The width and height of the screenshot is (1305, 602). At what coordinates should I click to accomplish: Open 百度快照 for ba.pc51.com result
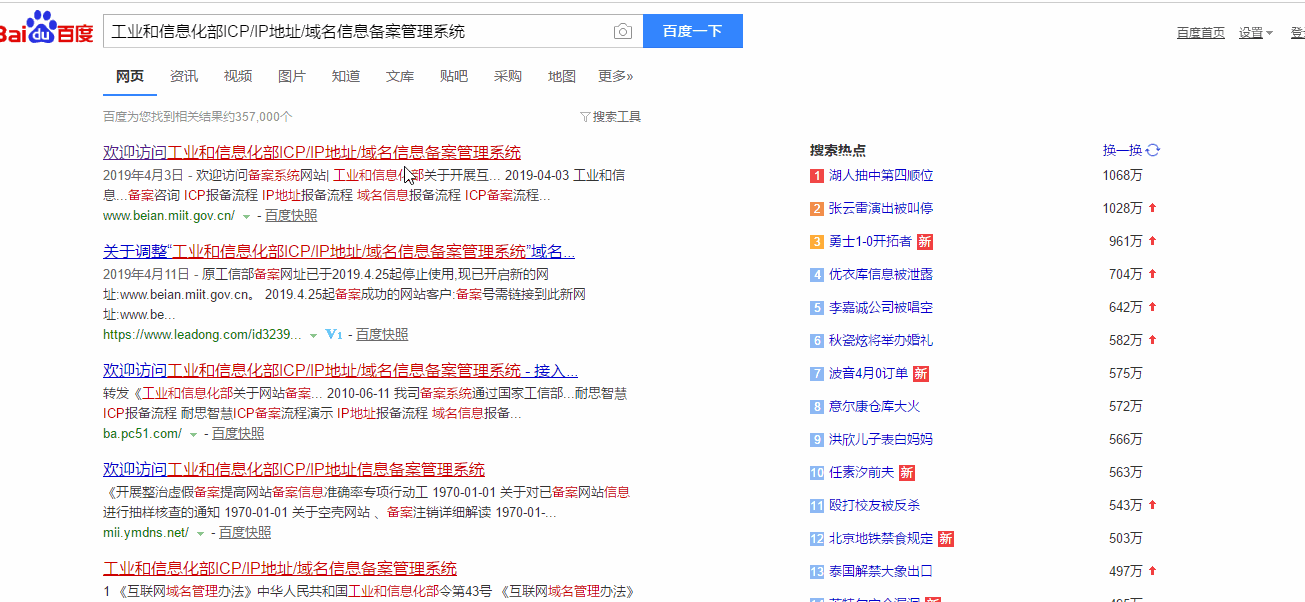coord(238,433)
